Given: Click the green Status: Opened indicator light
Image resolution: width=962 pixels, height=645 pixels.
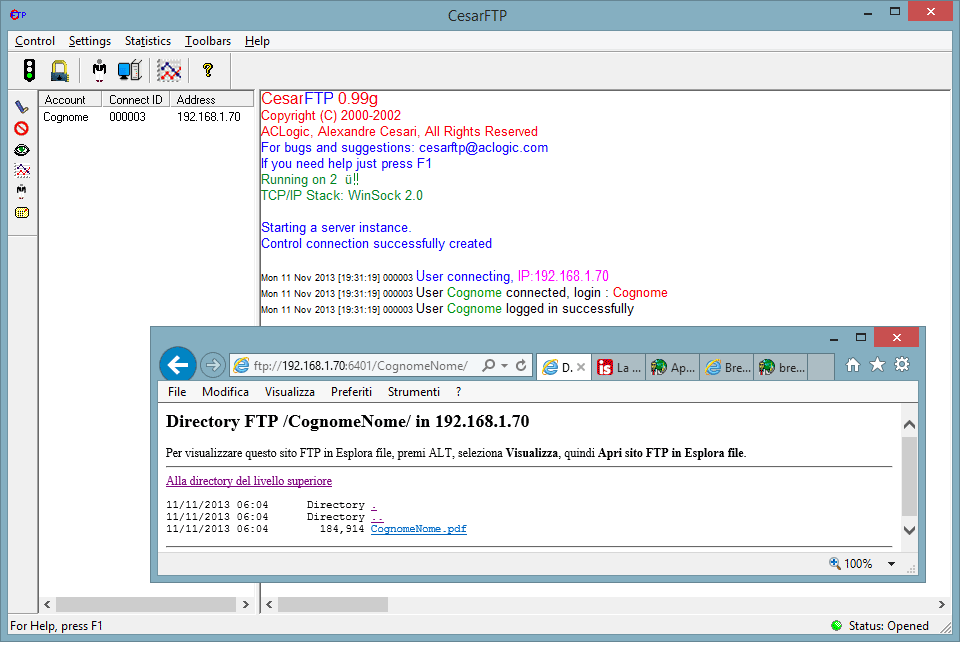Looking at the screenshot, I should click(836, 625).
